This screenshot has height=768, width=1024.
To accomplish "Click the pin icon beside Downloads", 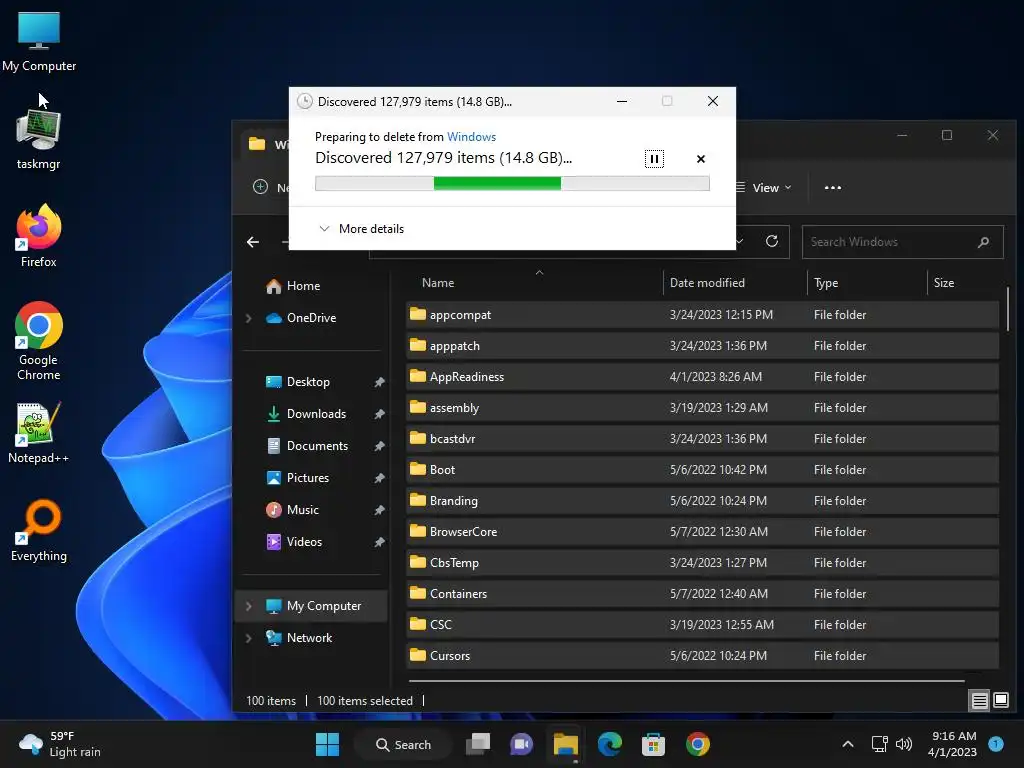I will click(379, 414).
